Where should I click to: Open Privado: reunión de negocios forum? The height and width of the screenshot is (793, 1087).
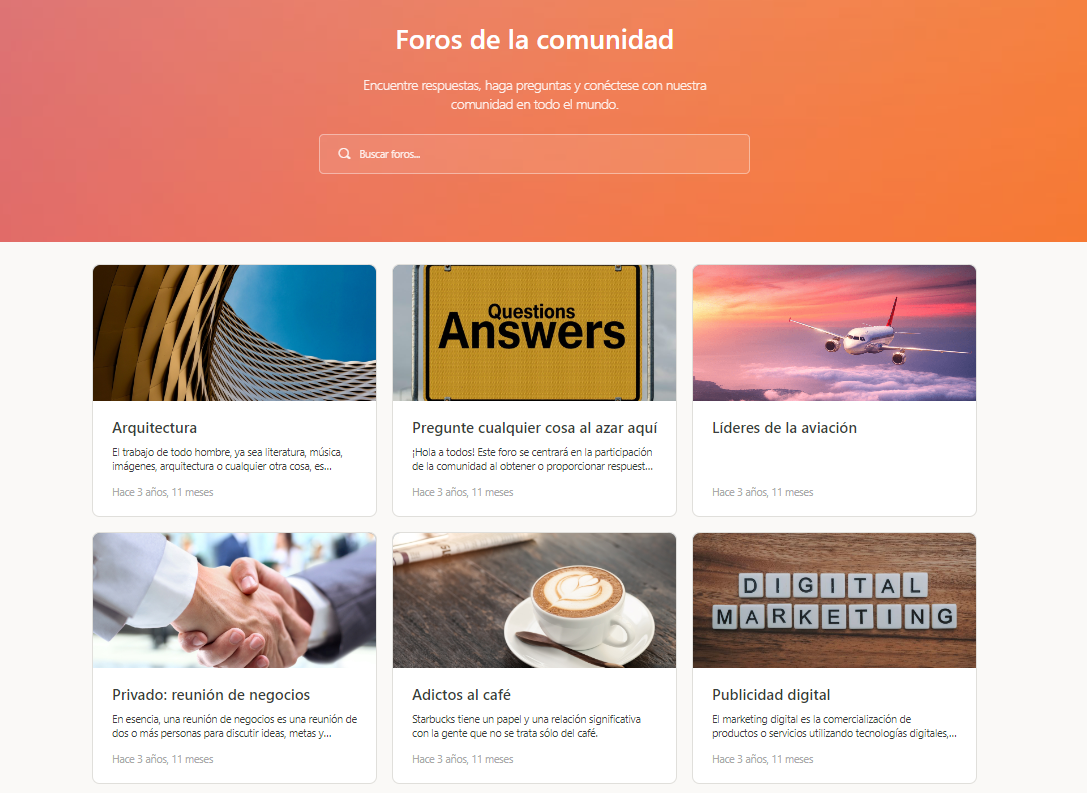tap(211, 695)
